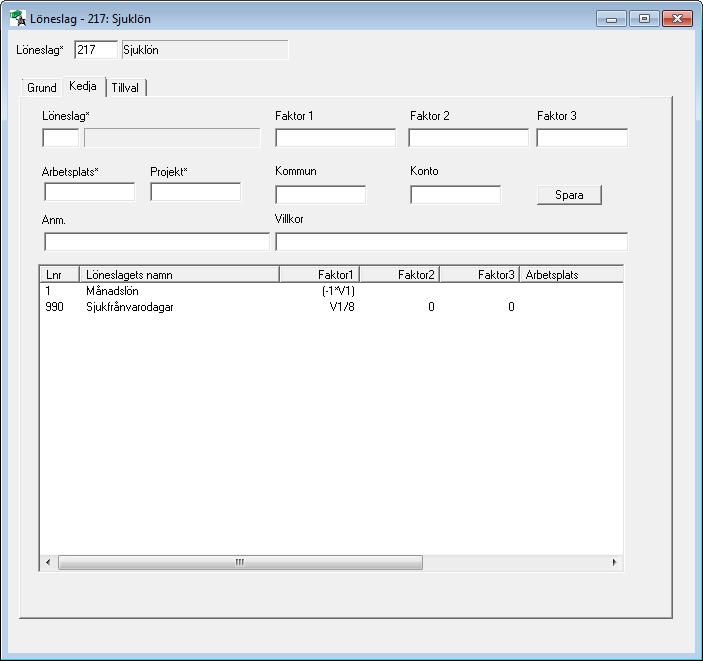
Task: Focus the Faktor 2 input field
Action: (x=468, y=138)
